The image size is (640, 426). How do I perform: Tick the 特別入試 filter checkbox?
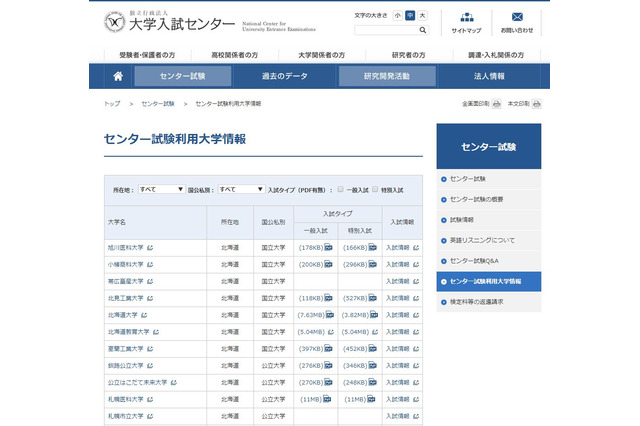[375, 189]
